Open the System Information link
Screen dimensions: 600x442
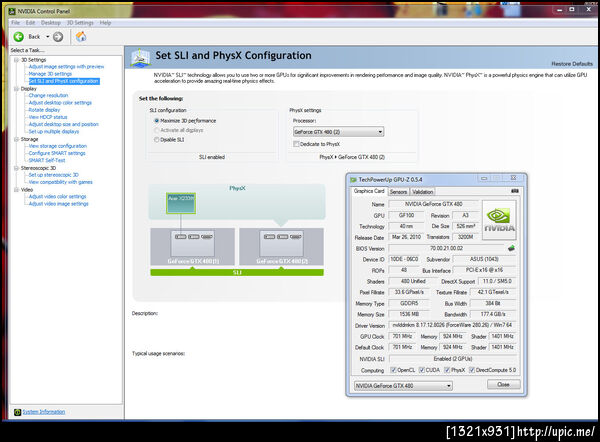[x=44, y=412]
